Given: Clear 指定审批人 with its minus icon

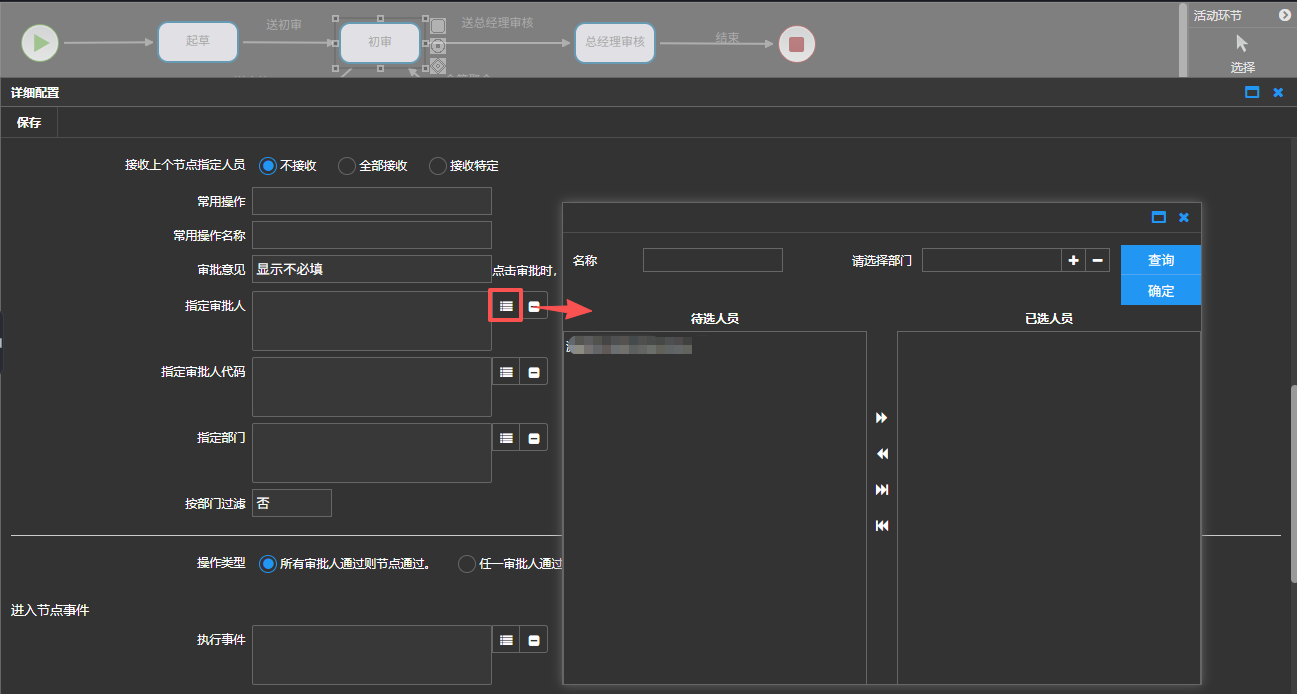Looking at the screenshot, I should coord(534,307).
